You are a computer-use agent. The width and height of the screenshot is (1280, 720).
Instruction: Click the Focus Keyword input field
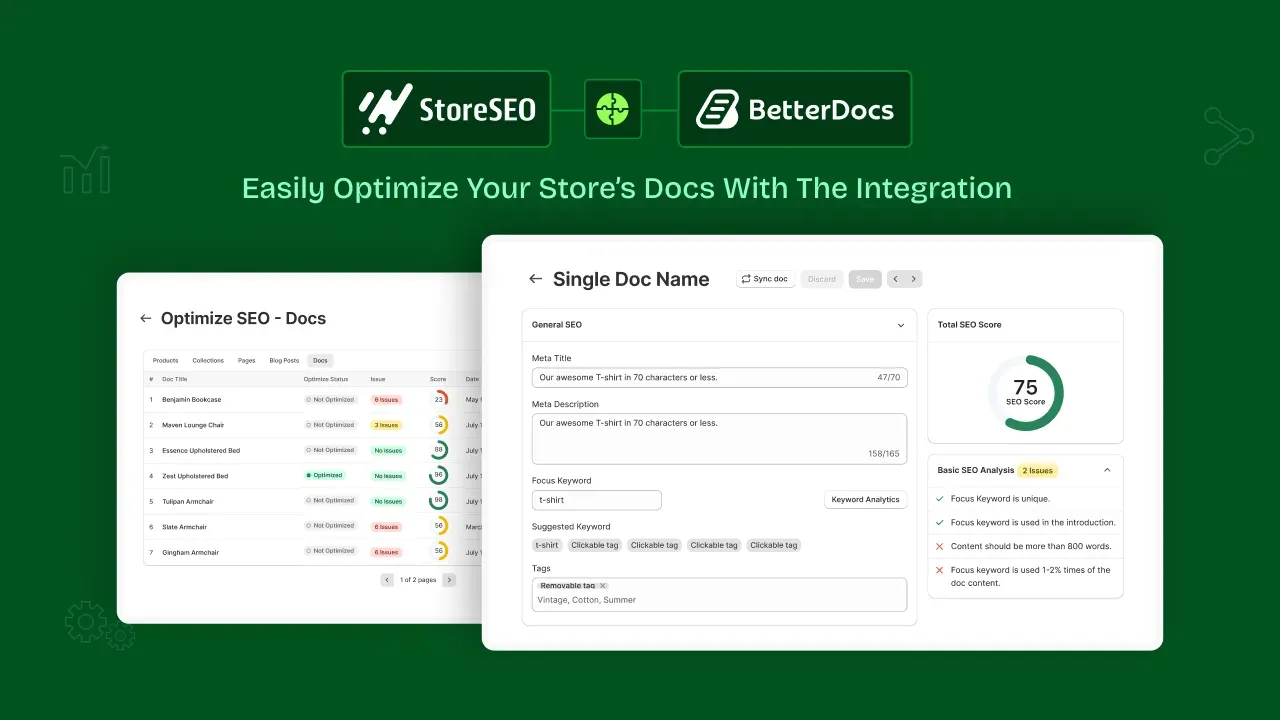[597, 500]
